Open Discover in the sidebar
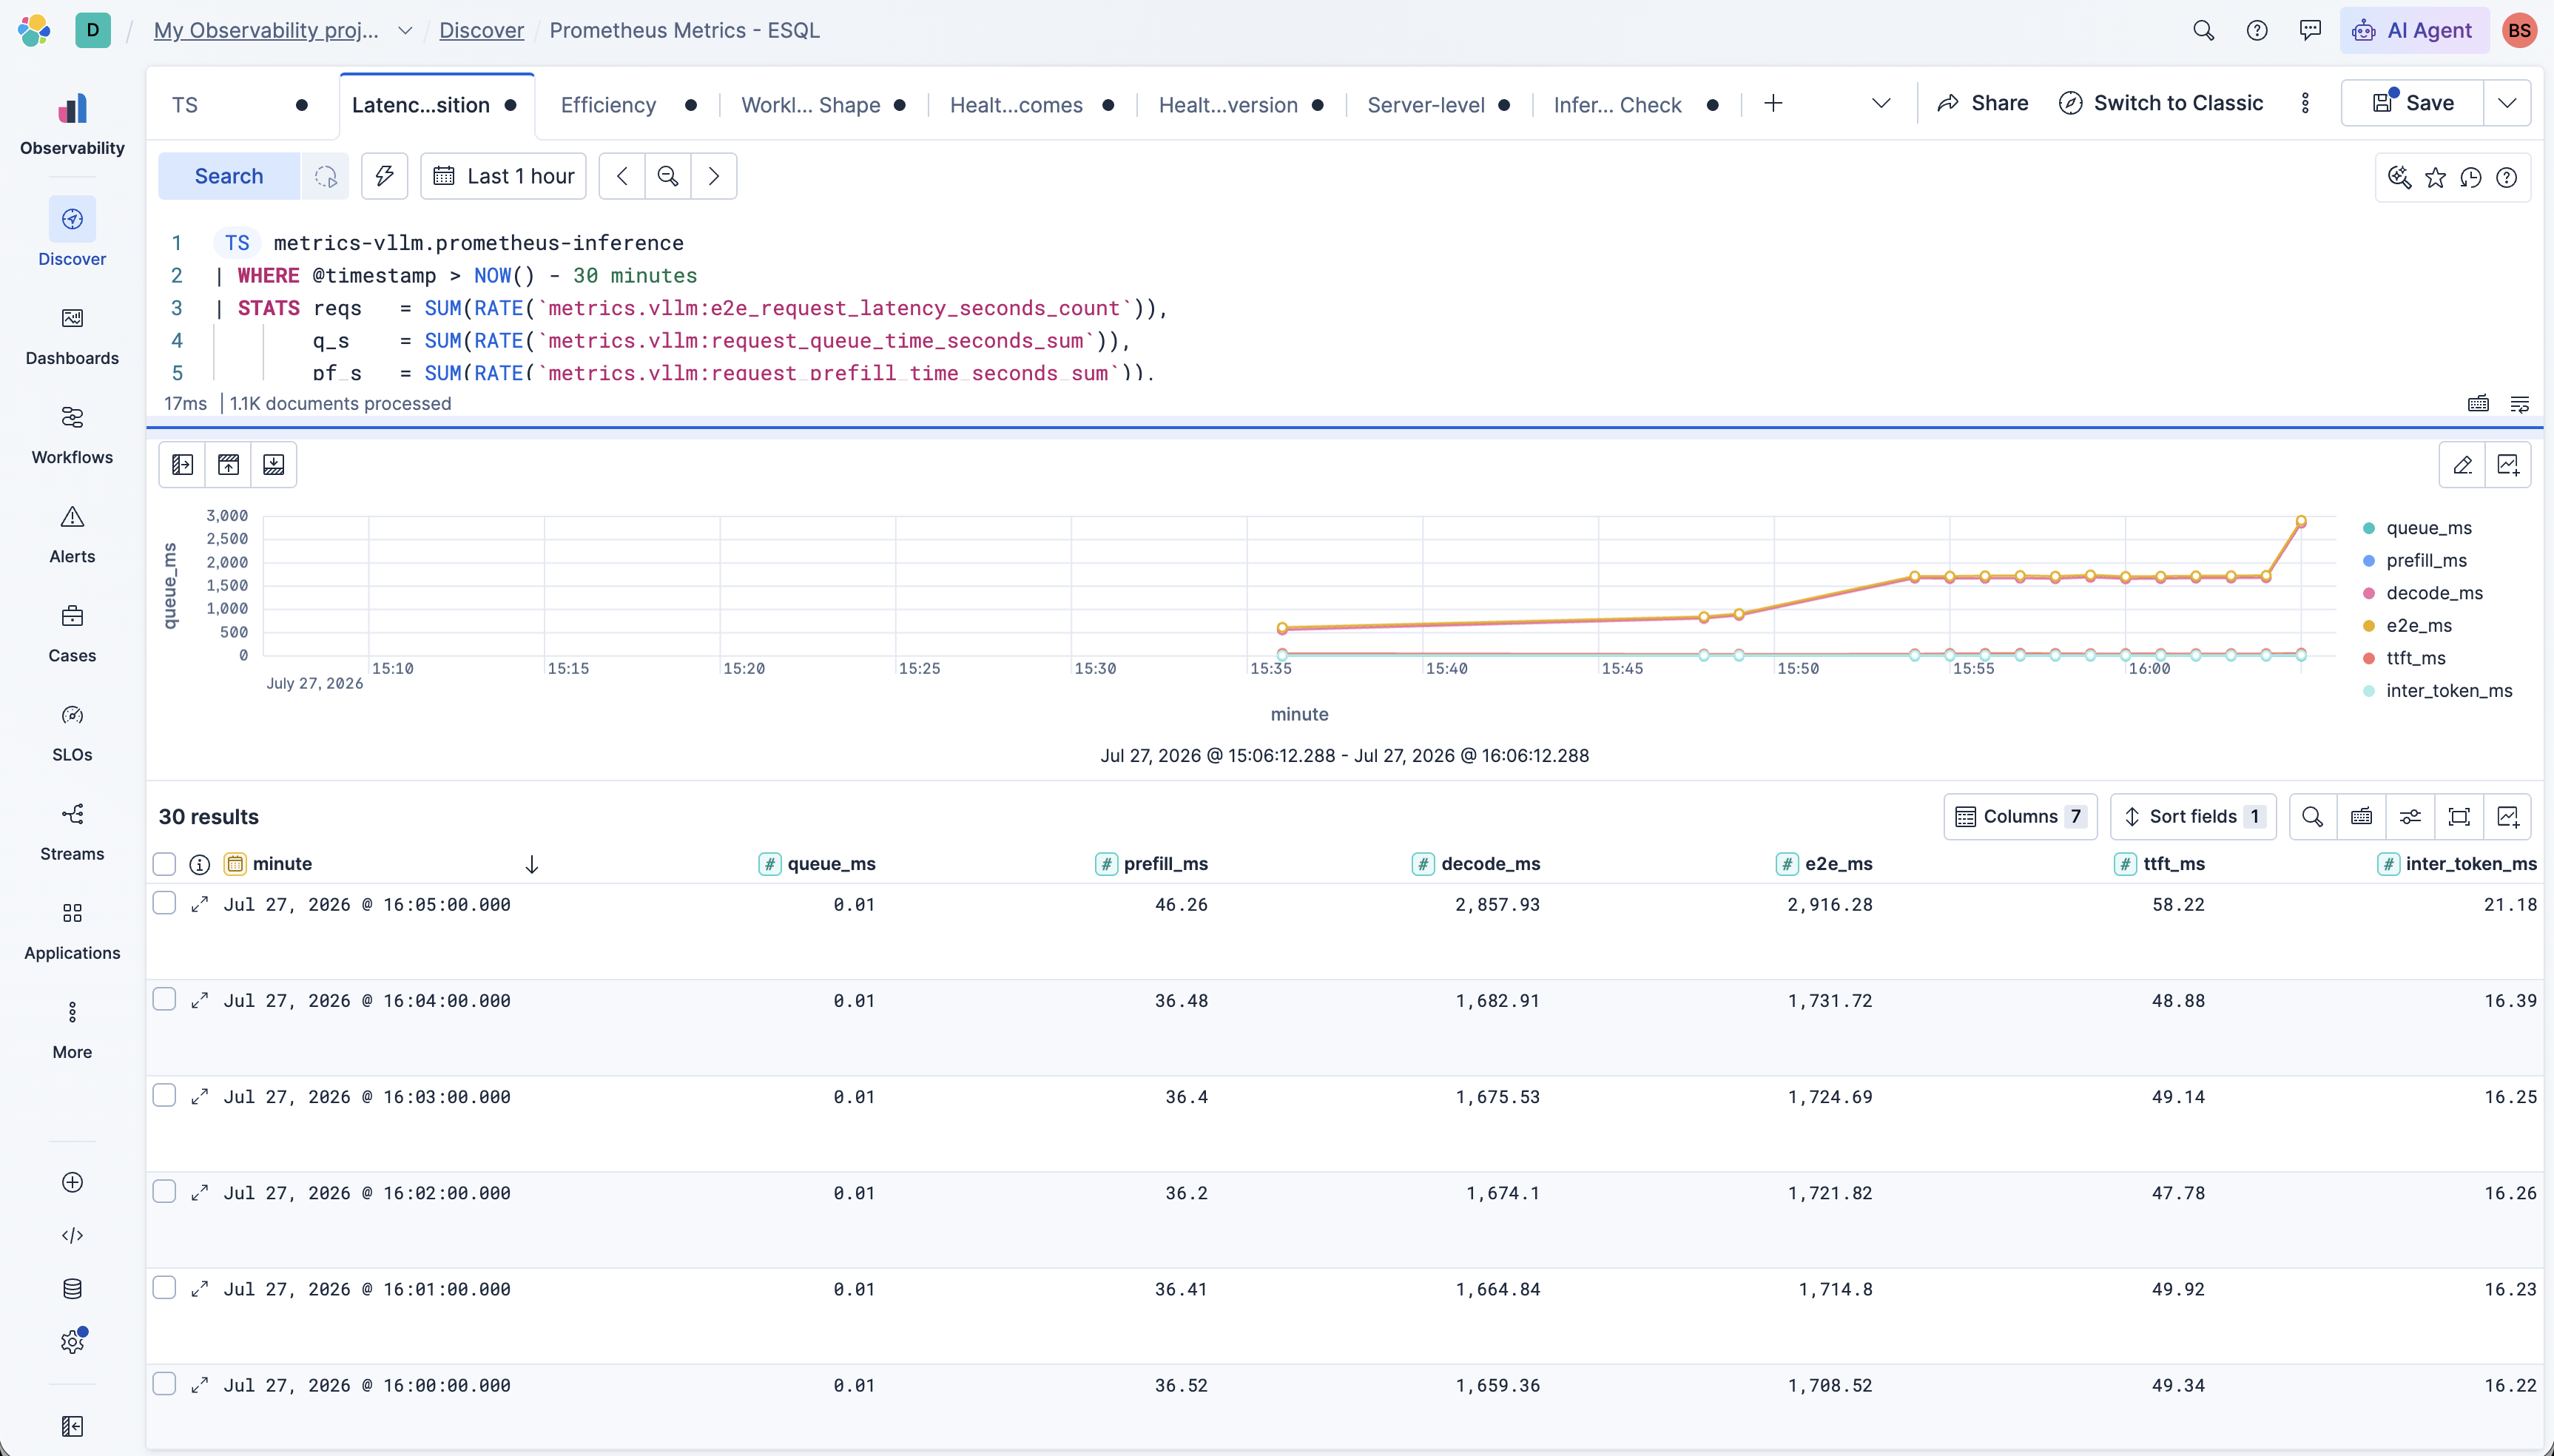This screenshot has width=2554, height=1456. click(x=72, y=232)
